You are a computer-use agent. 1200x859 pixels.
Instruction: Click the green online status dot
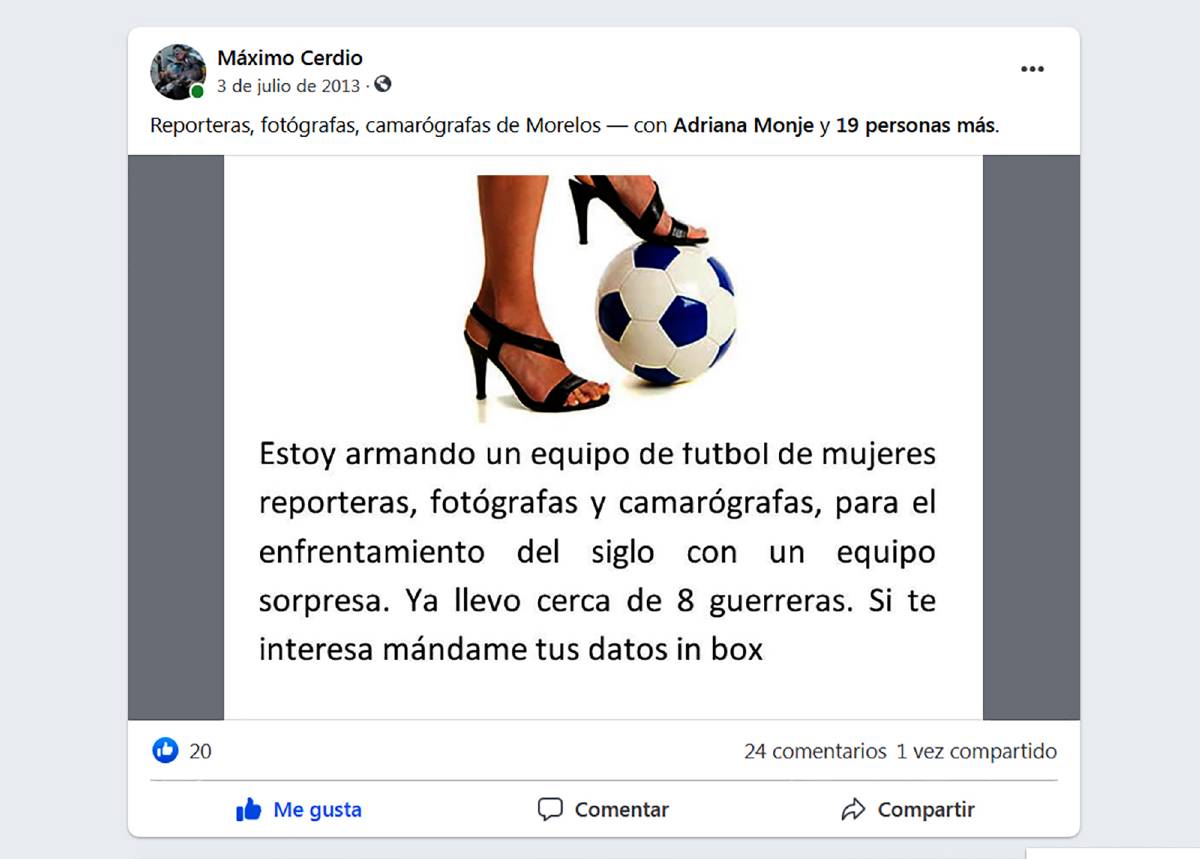197,92
